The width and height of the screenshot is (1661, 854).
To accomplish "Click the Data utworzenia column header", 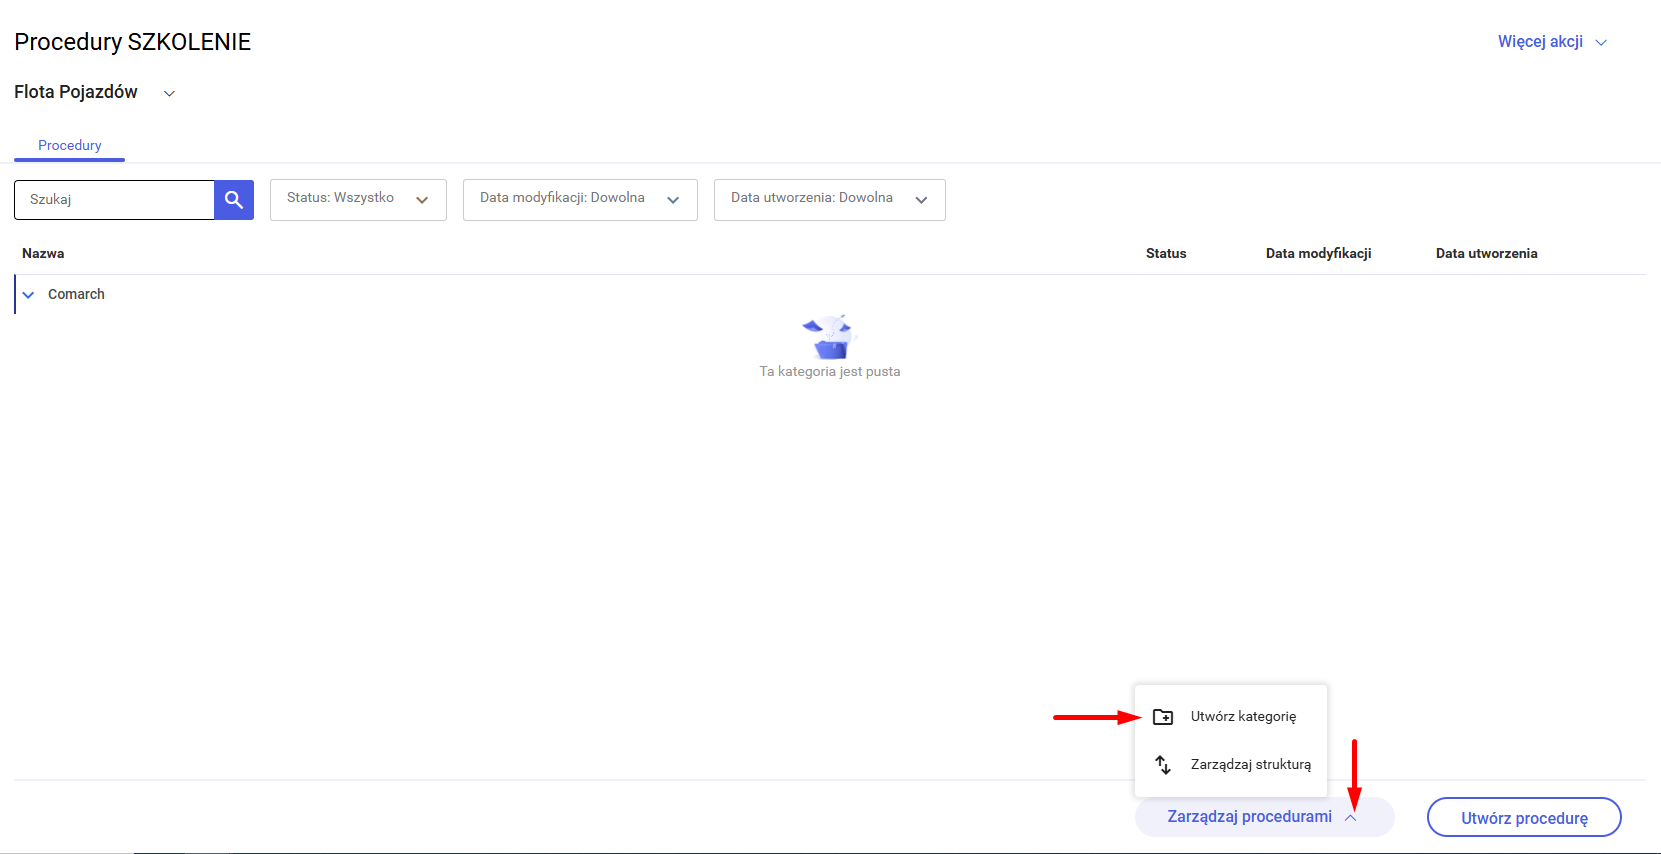I will pos(1486,254).
